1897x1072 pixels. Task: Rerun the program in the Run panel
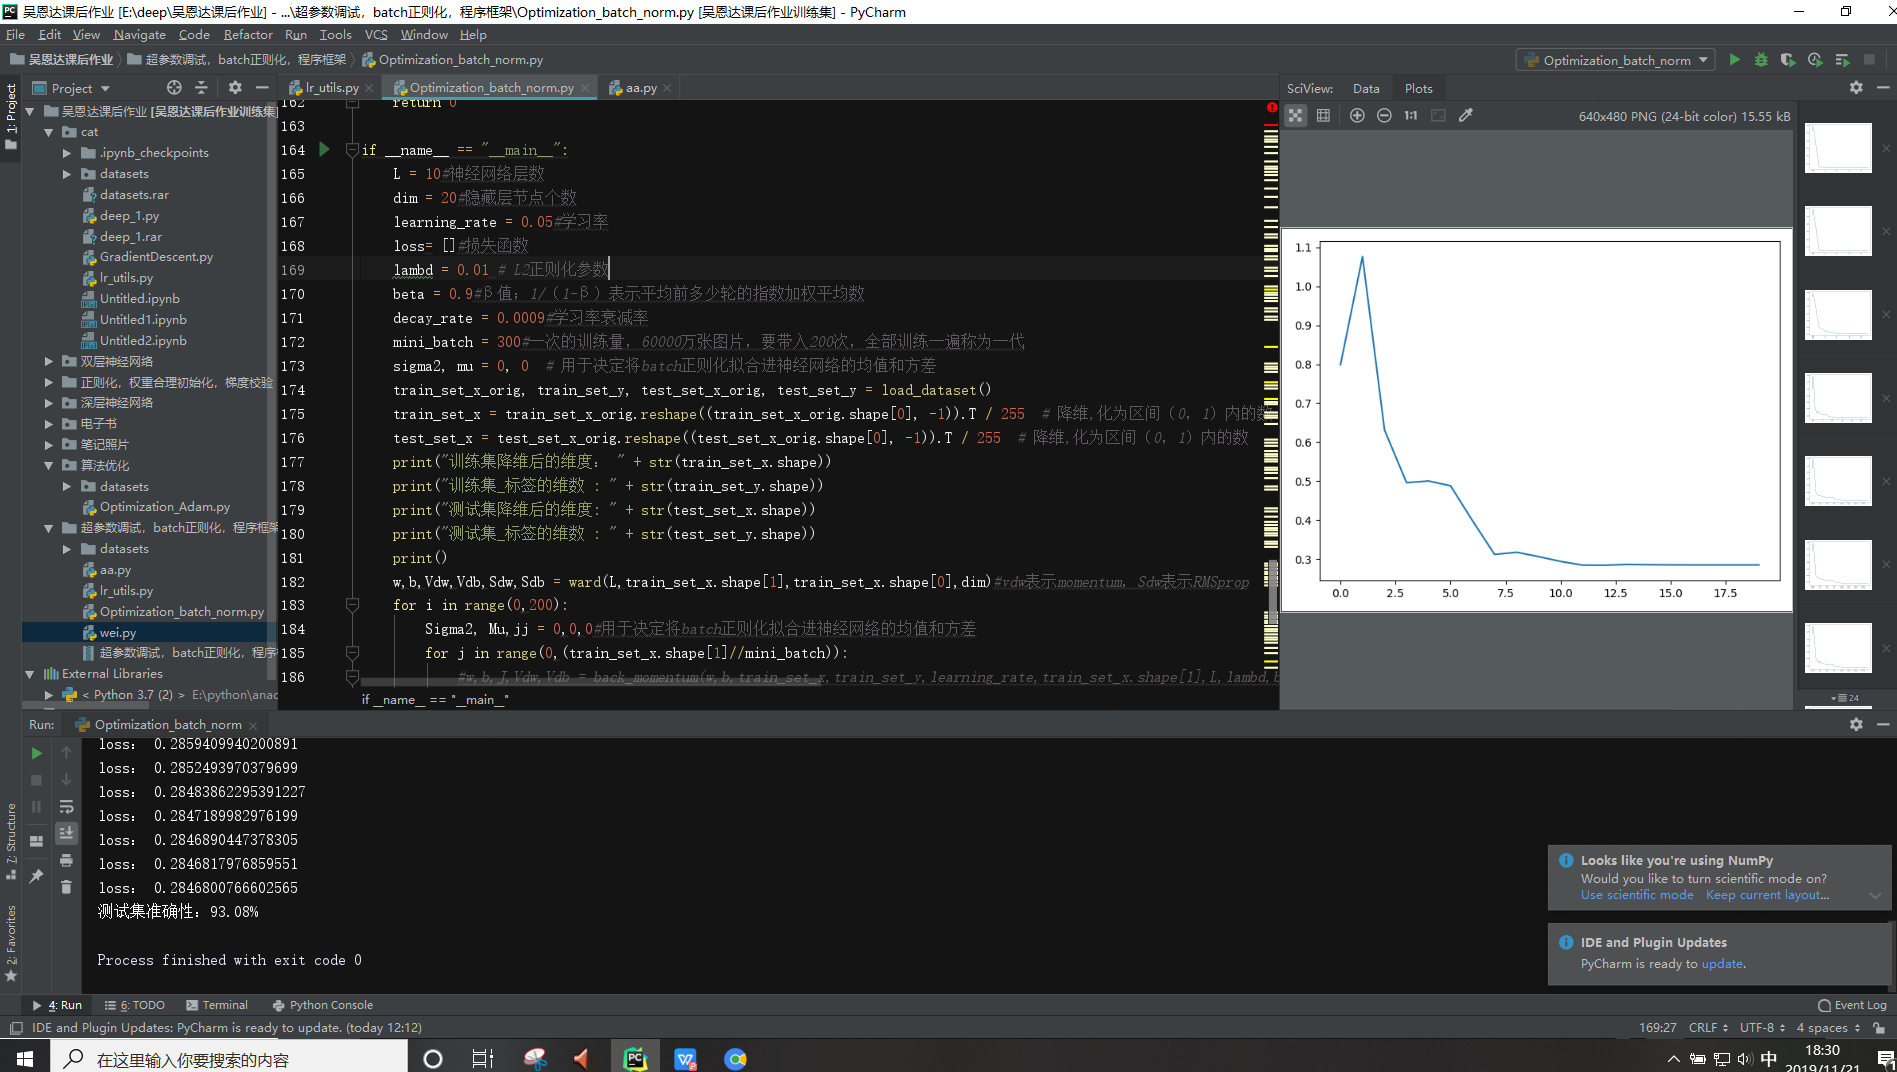click(x=35, y=753)
